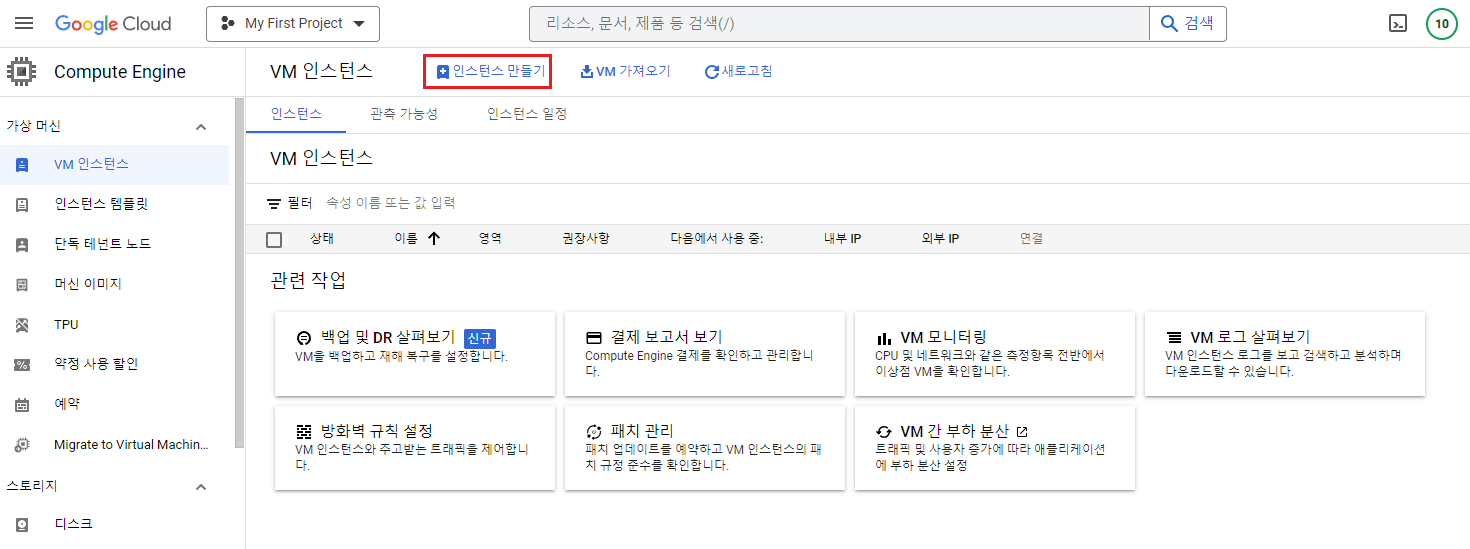The width and height of the screenshot is (1470, 549).
Task: Click the sidebar vertical scrollbar
Action: [239, 272]
